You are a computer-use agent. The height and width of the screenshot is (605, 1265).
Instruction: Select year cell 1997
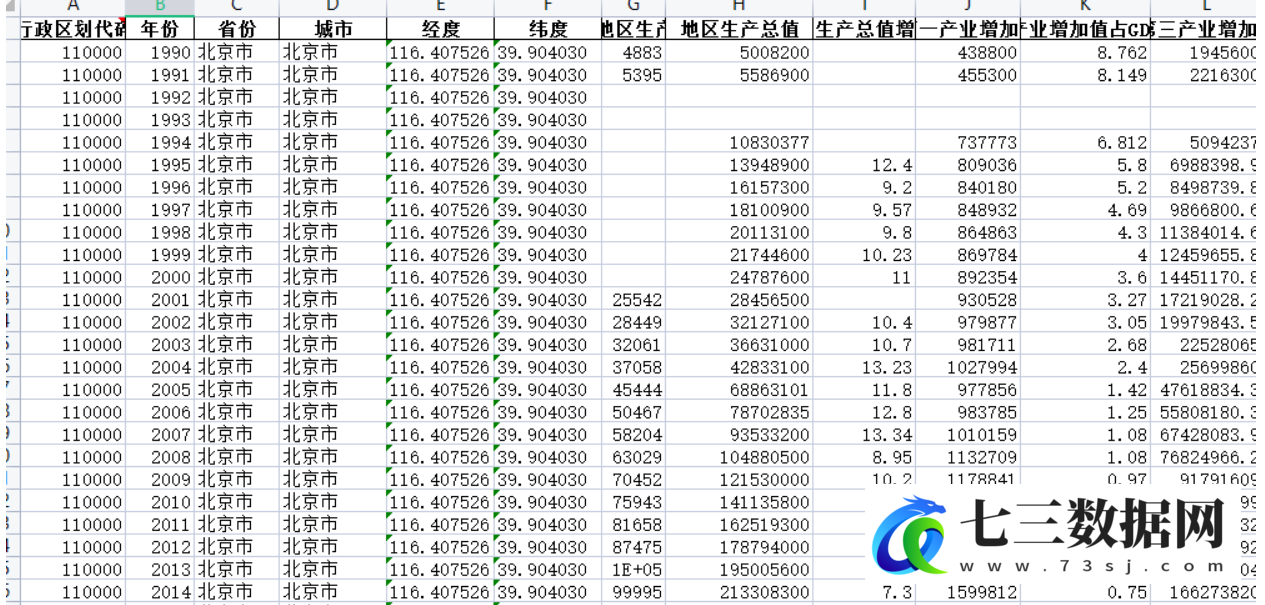pyautogui.click(x=160, y=210)
